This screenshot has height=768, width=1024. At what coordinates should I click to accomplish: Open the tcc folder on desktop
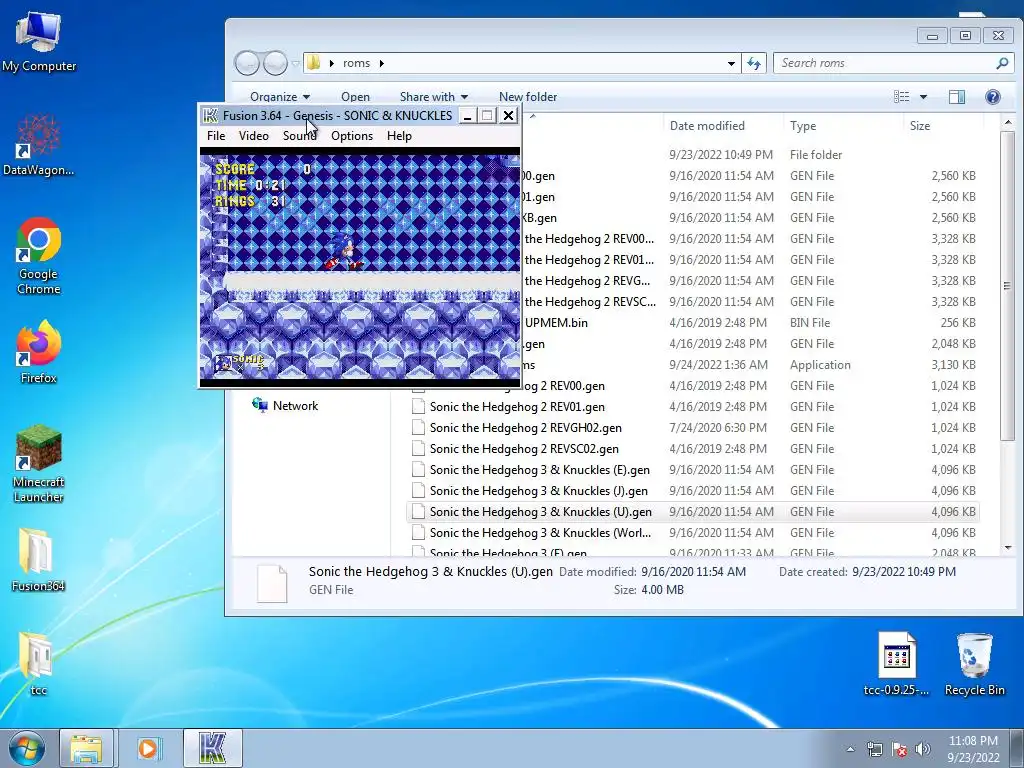point(39,664)
